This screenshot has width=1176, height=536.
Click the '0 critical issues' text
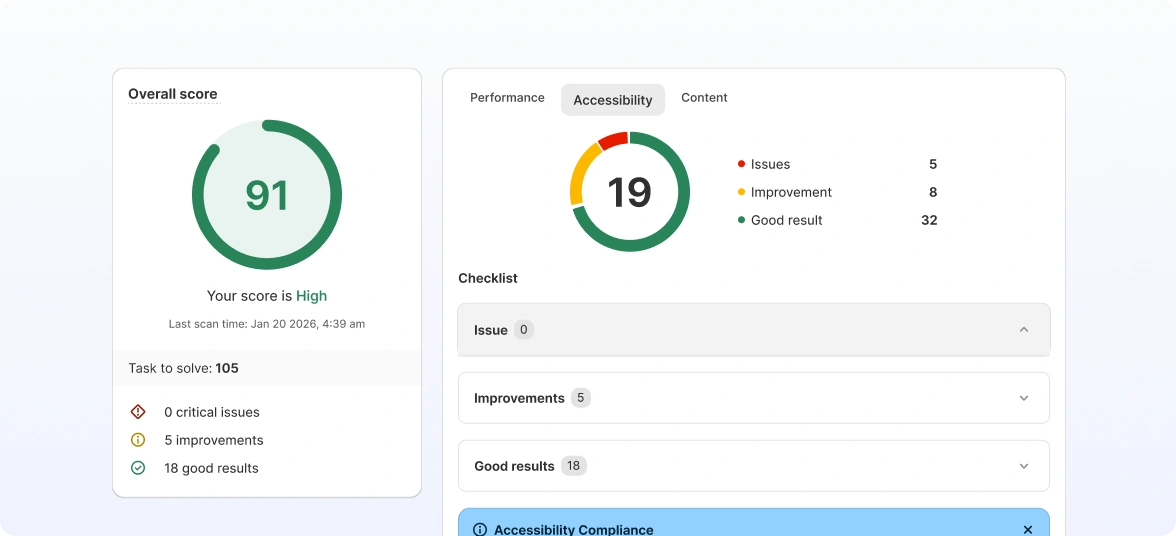(x=212, y=412)
